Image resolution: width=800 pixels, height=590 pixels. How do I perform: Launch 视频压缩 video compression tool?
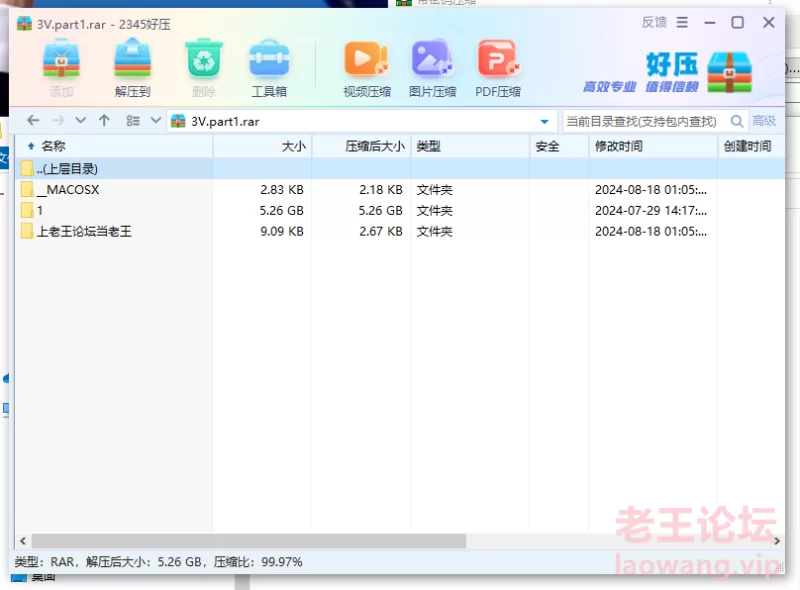pyautogui.click(x=366, y=59)
